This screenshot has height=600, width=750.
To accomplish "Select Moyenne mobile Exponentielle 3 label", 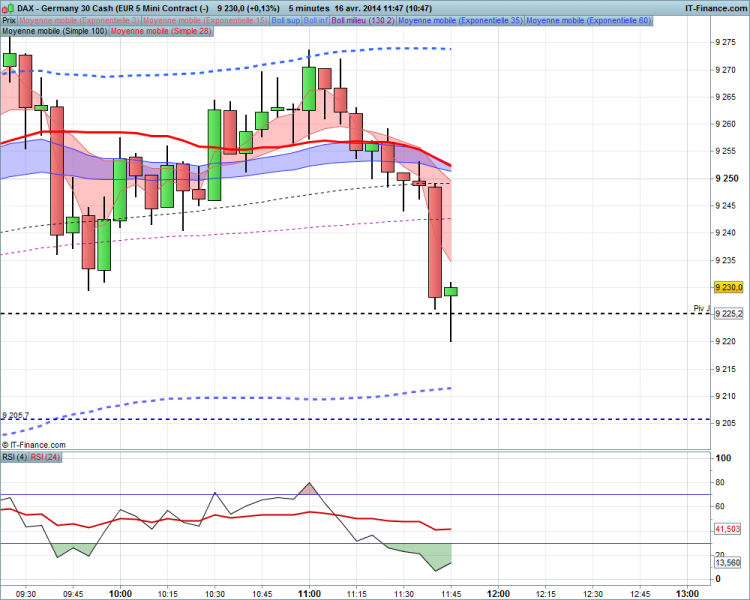I will tap(79, 21).
